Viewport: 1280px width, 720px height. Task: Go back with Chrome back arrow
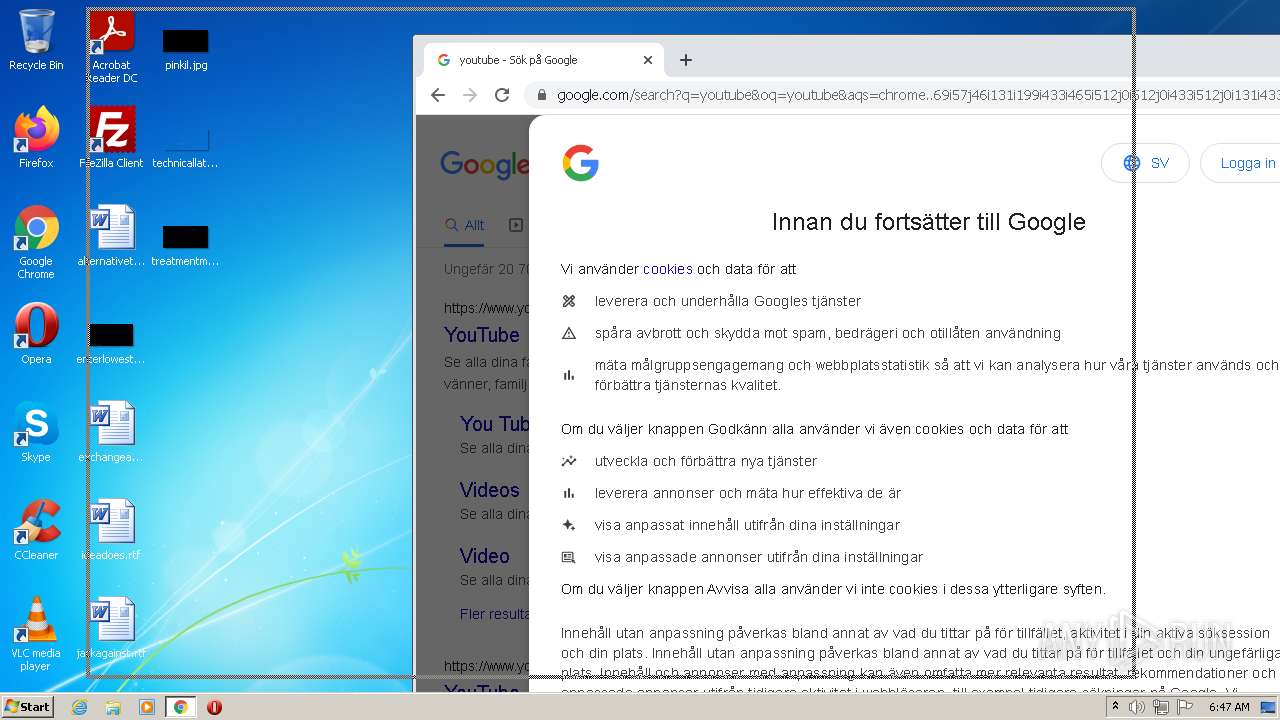(x=438, y=95)
